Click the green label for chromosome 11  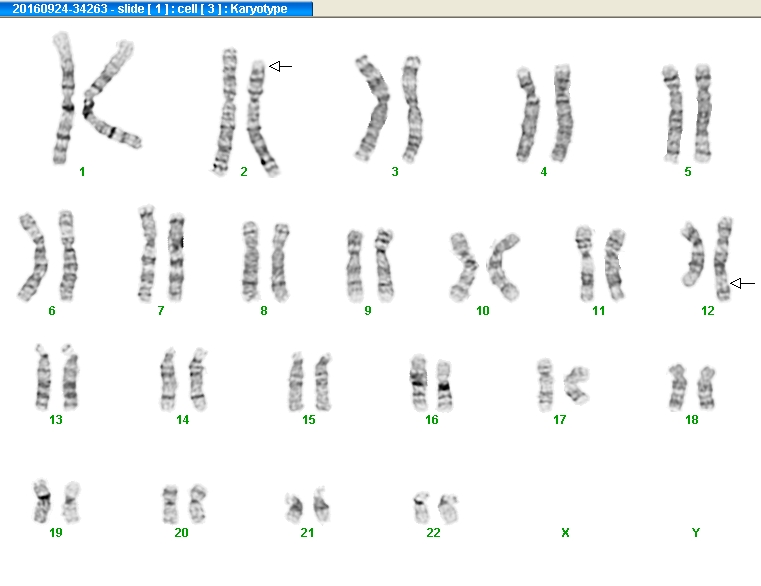pos(598,310)
